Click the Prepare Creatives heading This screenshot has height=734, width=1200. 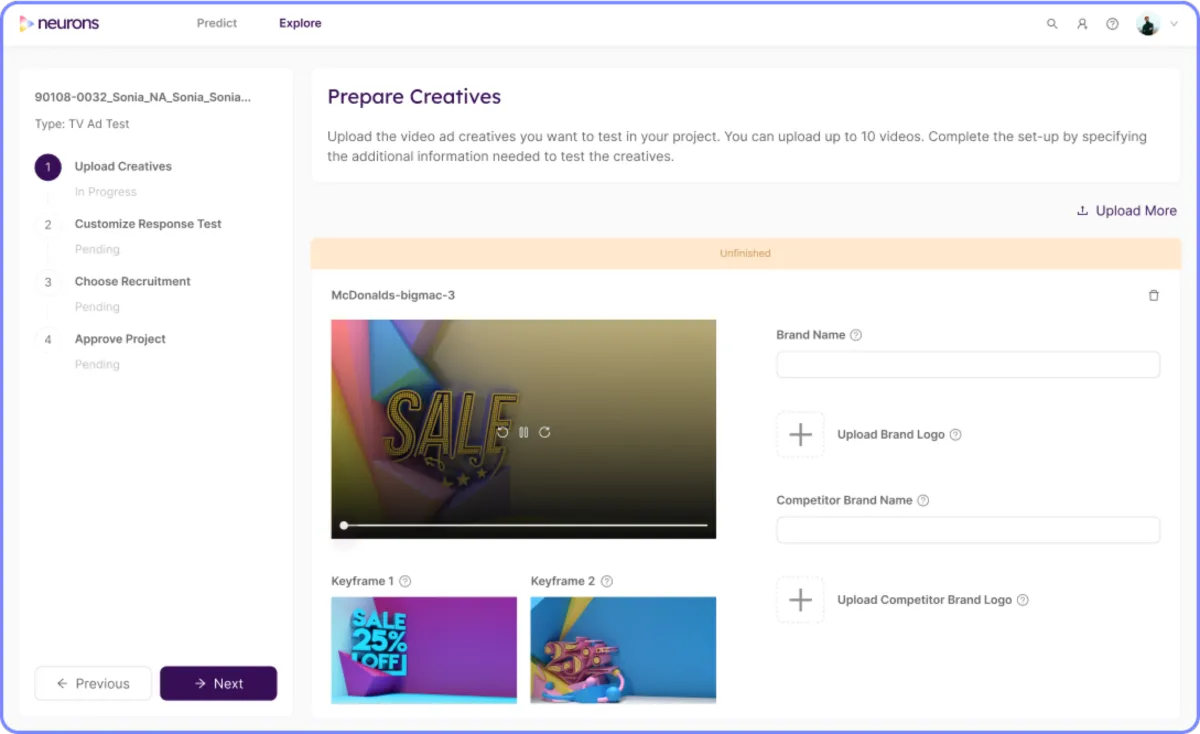[414, 97]
